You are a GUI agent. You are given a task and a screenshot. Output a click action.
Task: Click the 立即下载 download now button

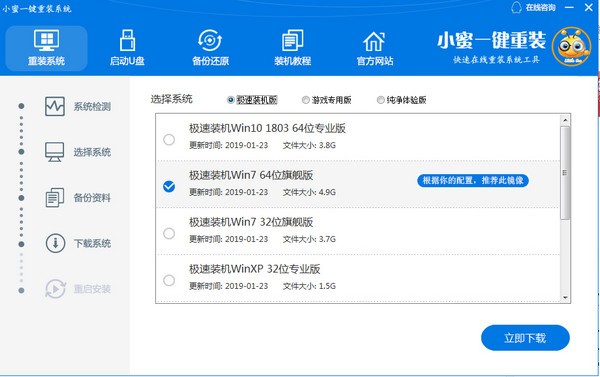coord(525,338)
